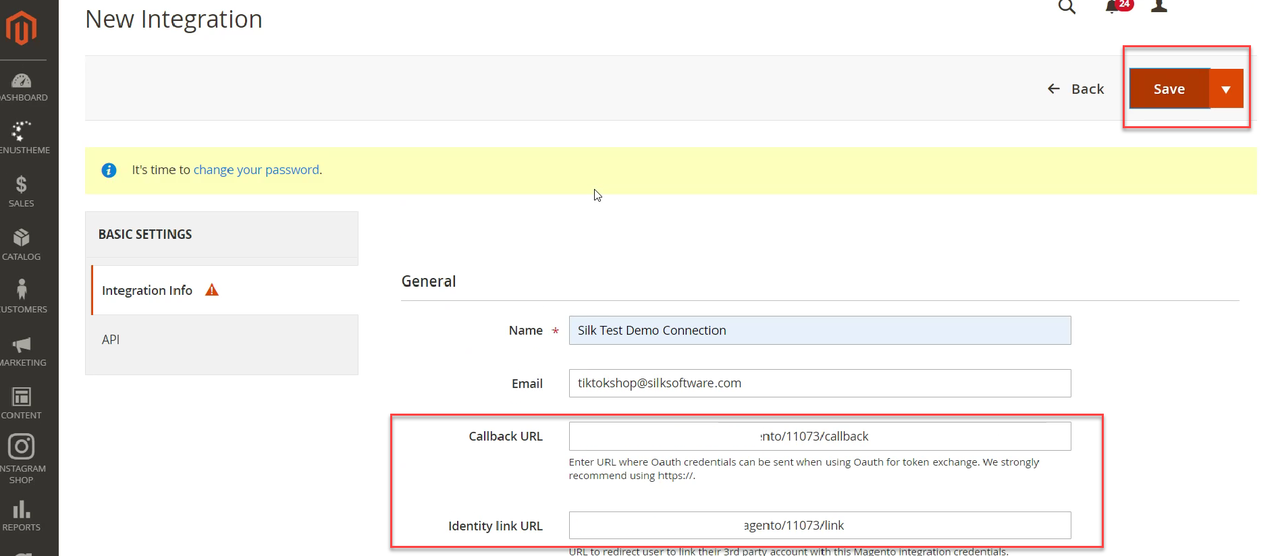Select the Integration Info tab
The image size is (1280, 556).
pos(147,290)
